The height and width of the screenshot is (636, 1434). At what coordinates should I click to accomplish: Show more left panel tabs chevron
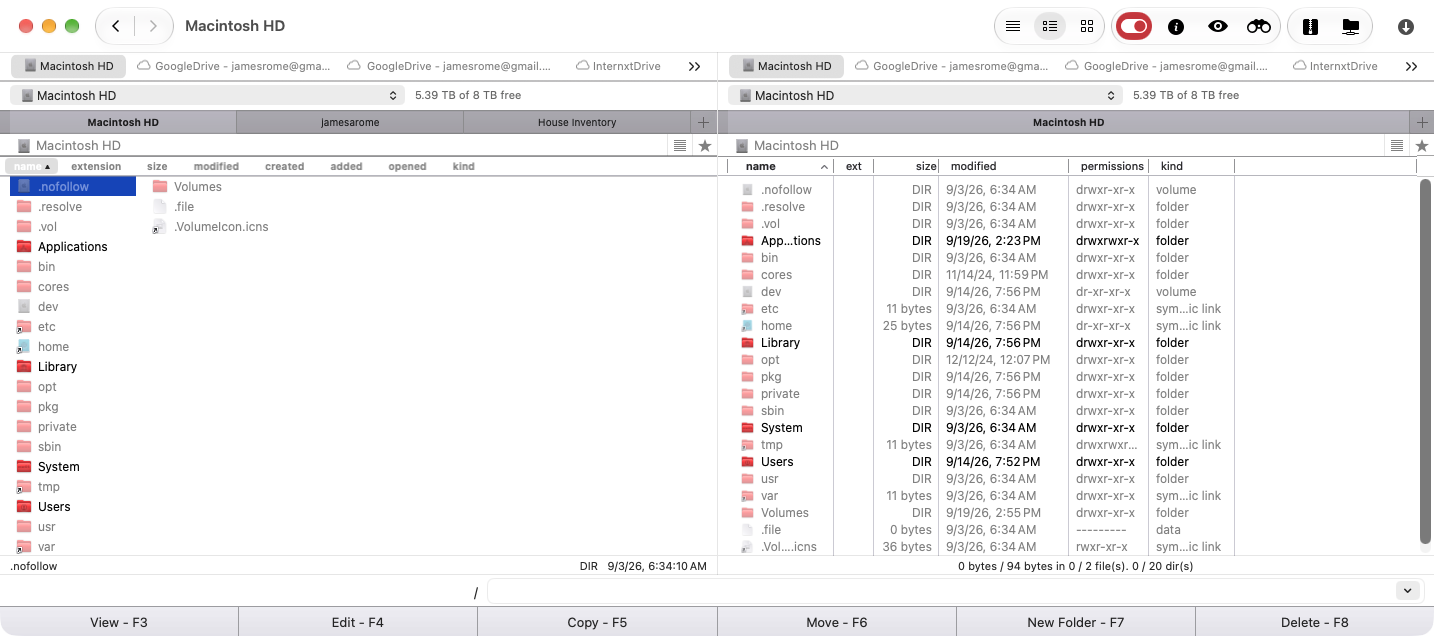coord(695,66)
